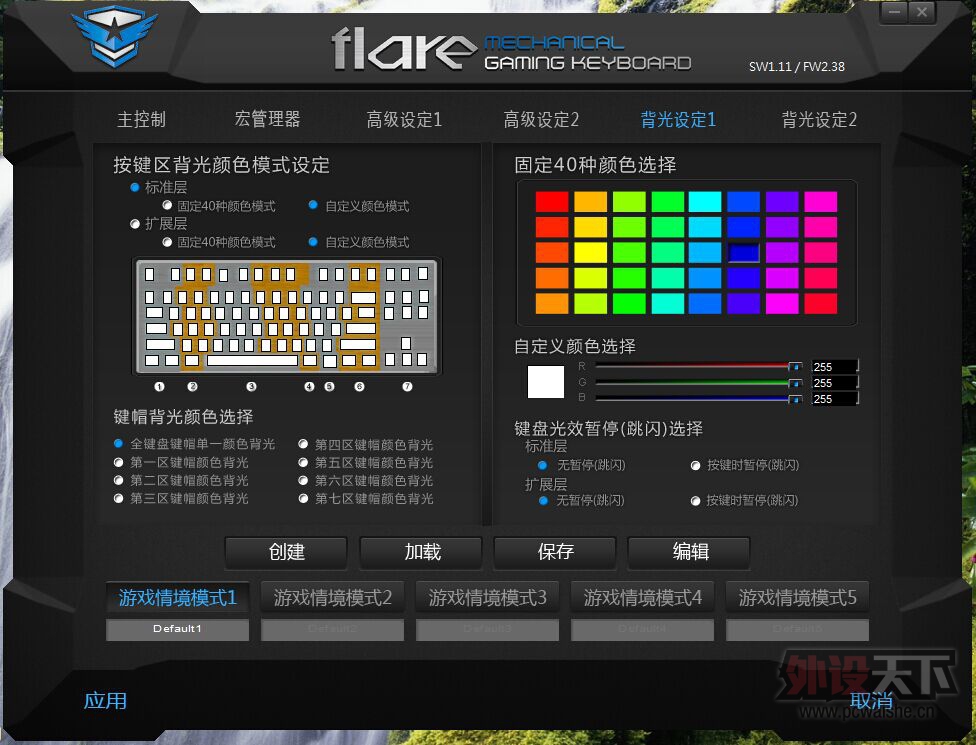Choose 固定40种颜色模式 under 扩展层

[167, 241]
